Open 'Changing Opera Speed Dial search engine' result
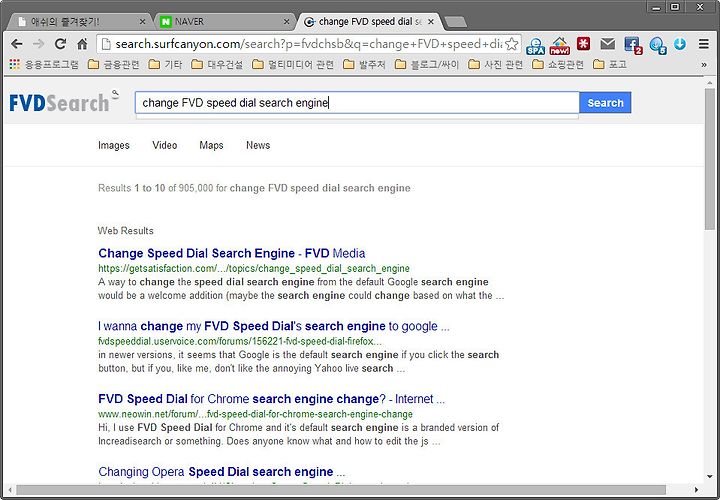 coord(222,472)
